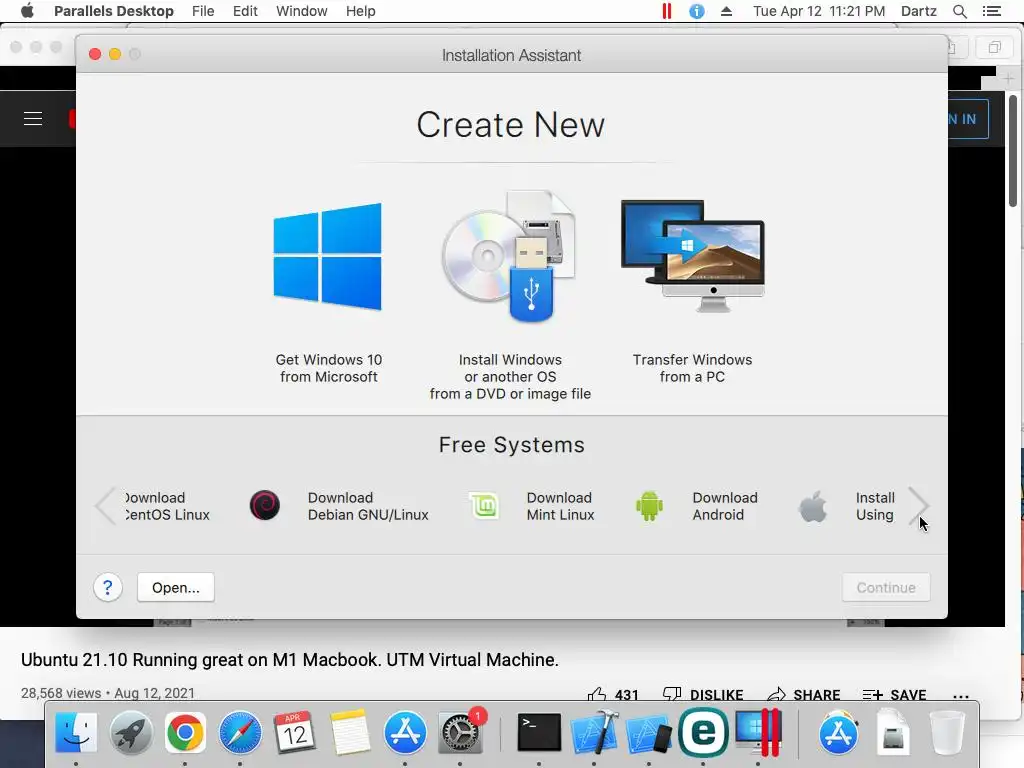1024x768 pixels.
Task: Click the Dartz user name in menu bar
Action: pyautogui.click(x=918, y=11)
